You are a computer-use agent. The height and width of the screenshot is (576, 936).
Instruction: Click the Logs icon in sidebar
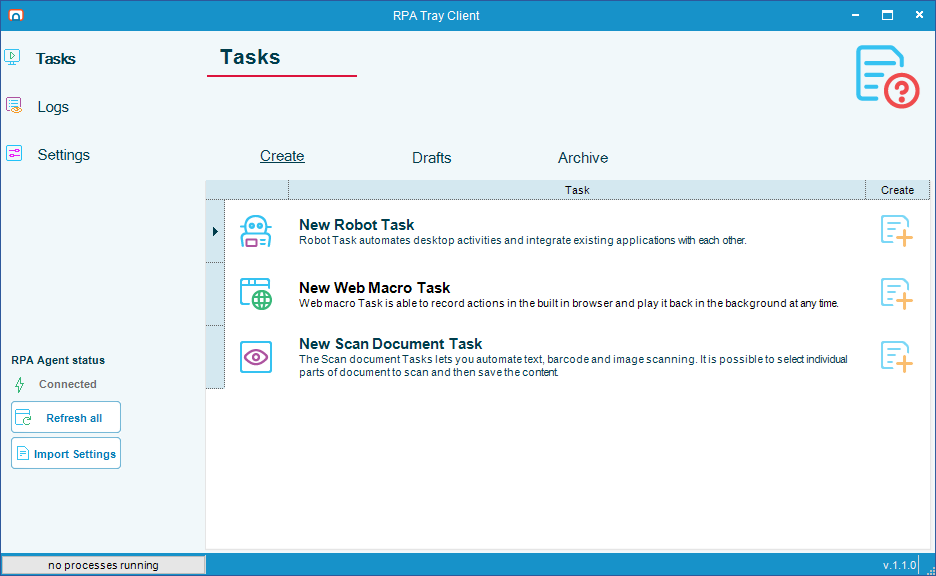[x=14, y=106]
